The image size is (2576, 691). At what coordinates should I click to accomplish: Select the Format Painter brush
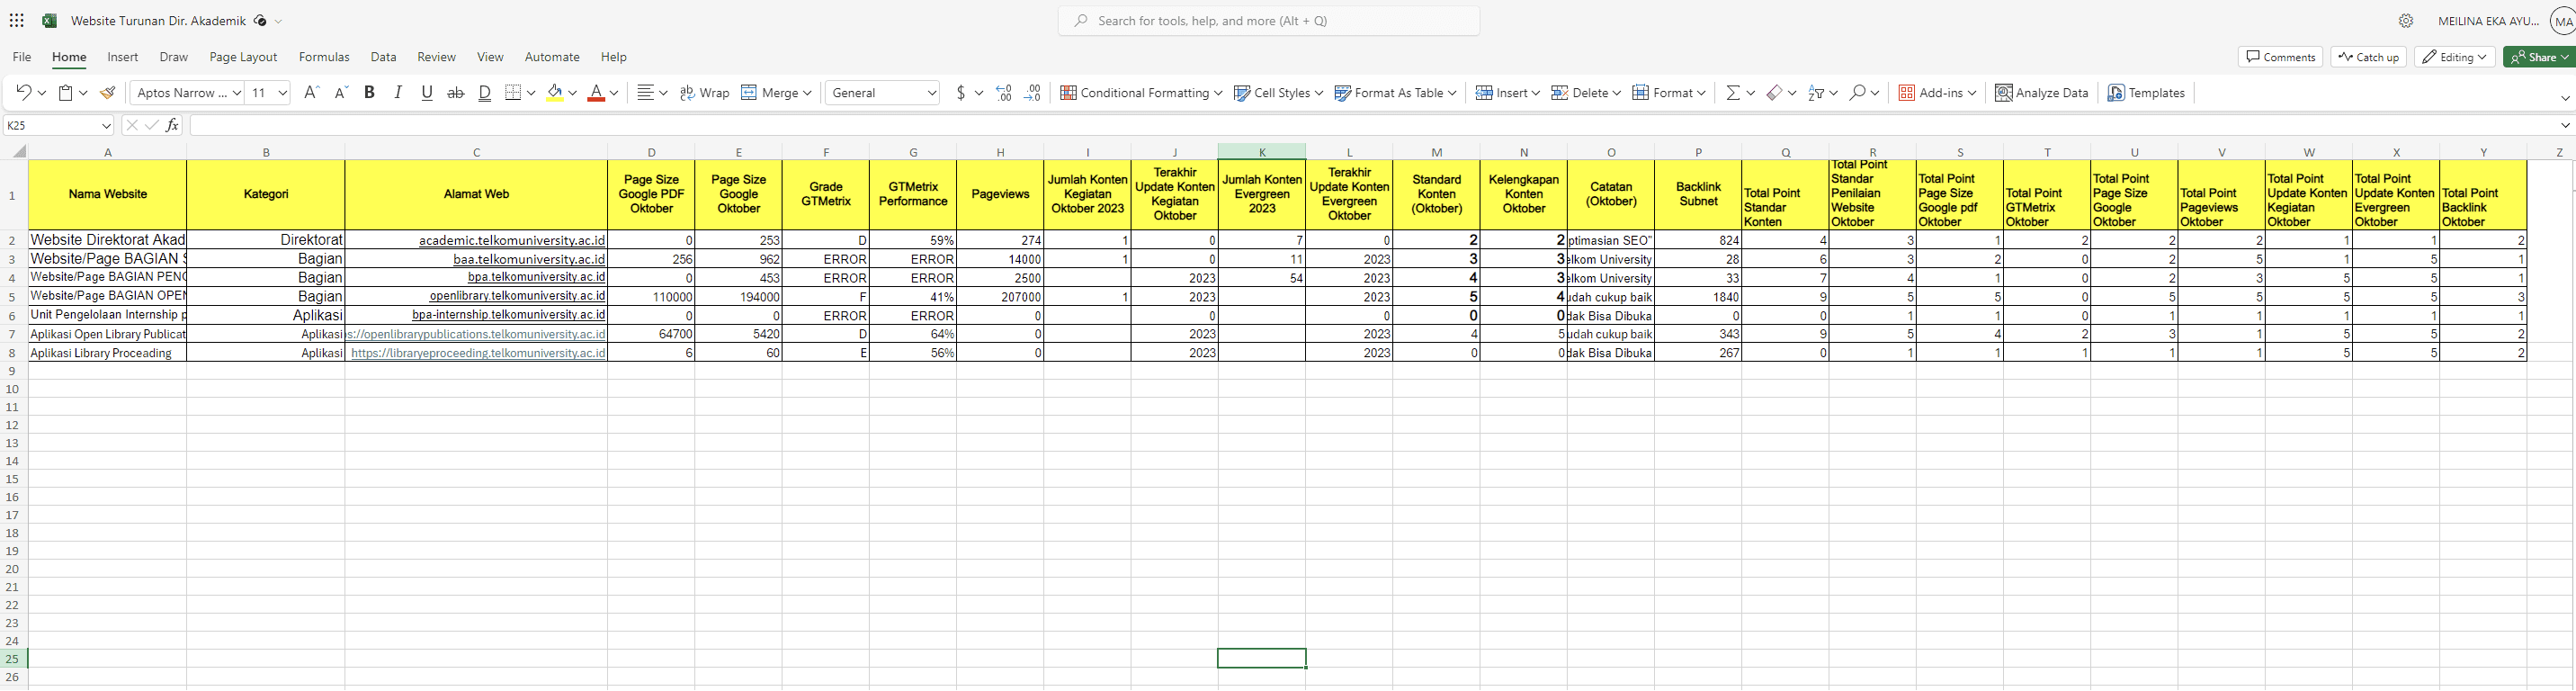[107, 93]
